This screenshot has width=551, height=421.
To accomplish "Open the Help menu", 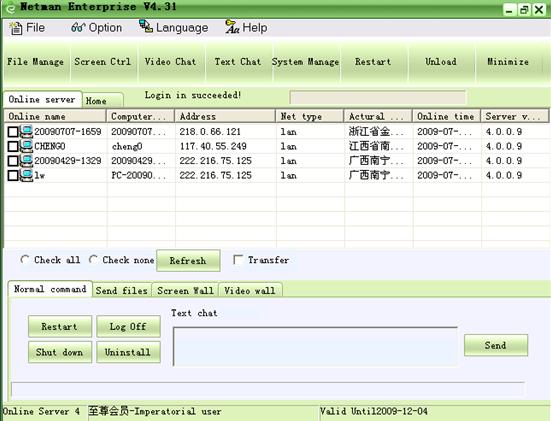I will [x=246, y=28].
